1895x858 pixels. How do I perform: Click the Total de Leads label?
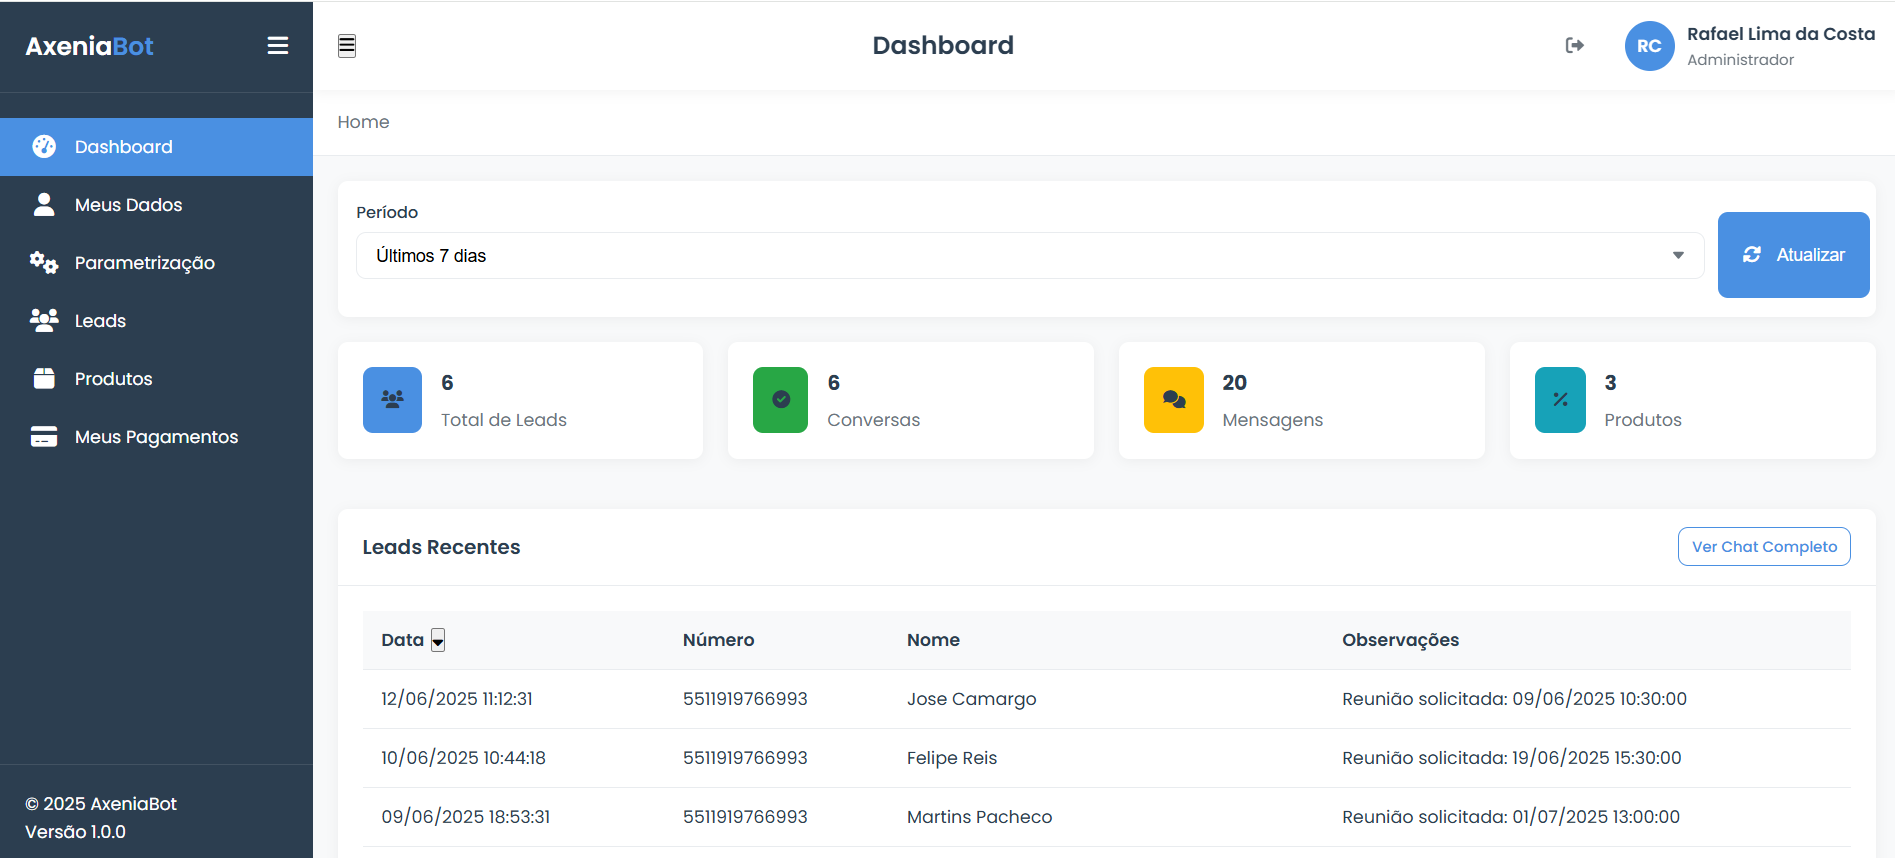pyautogui.click(x=504, y=420)
